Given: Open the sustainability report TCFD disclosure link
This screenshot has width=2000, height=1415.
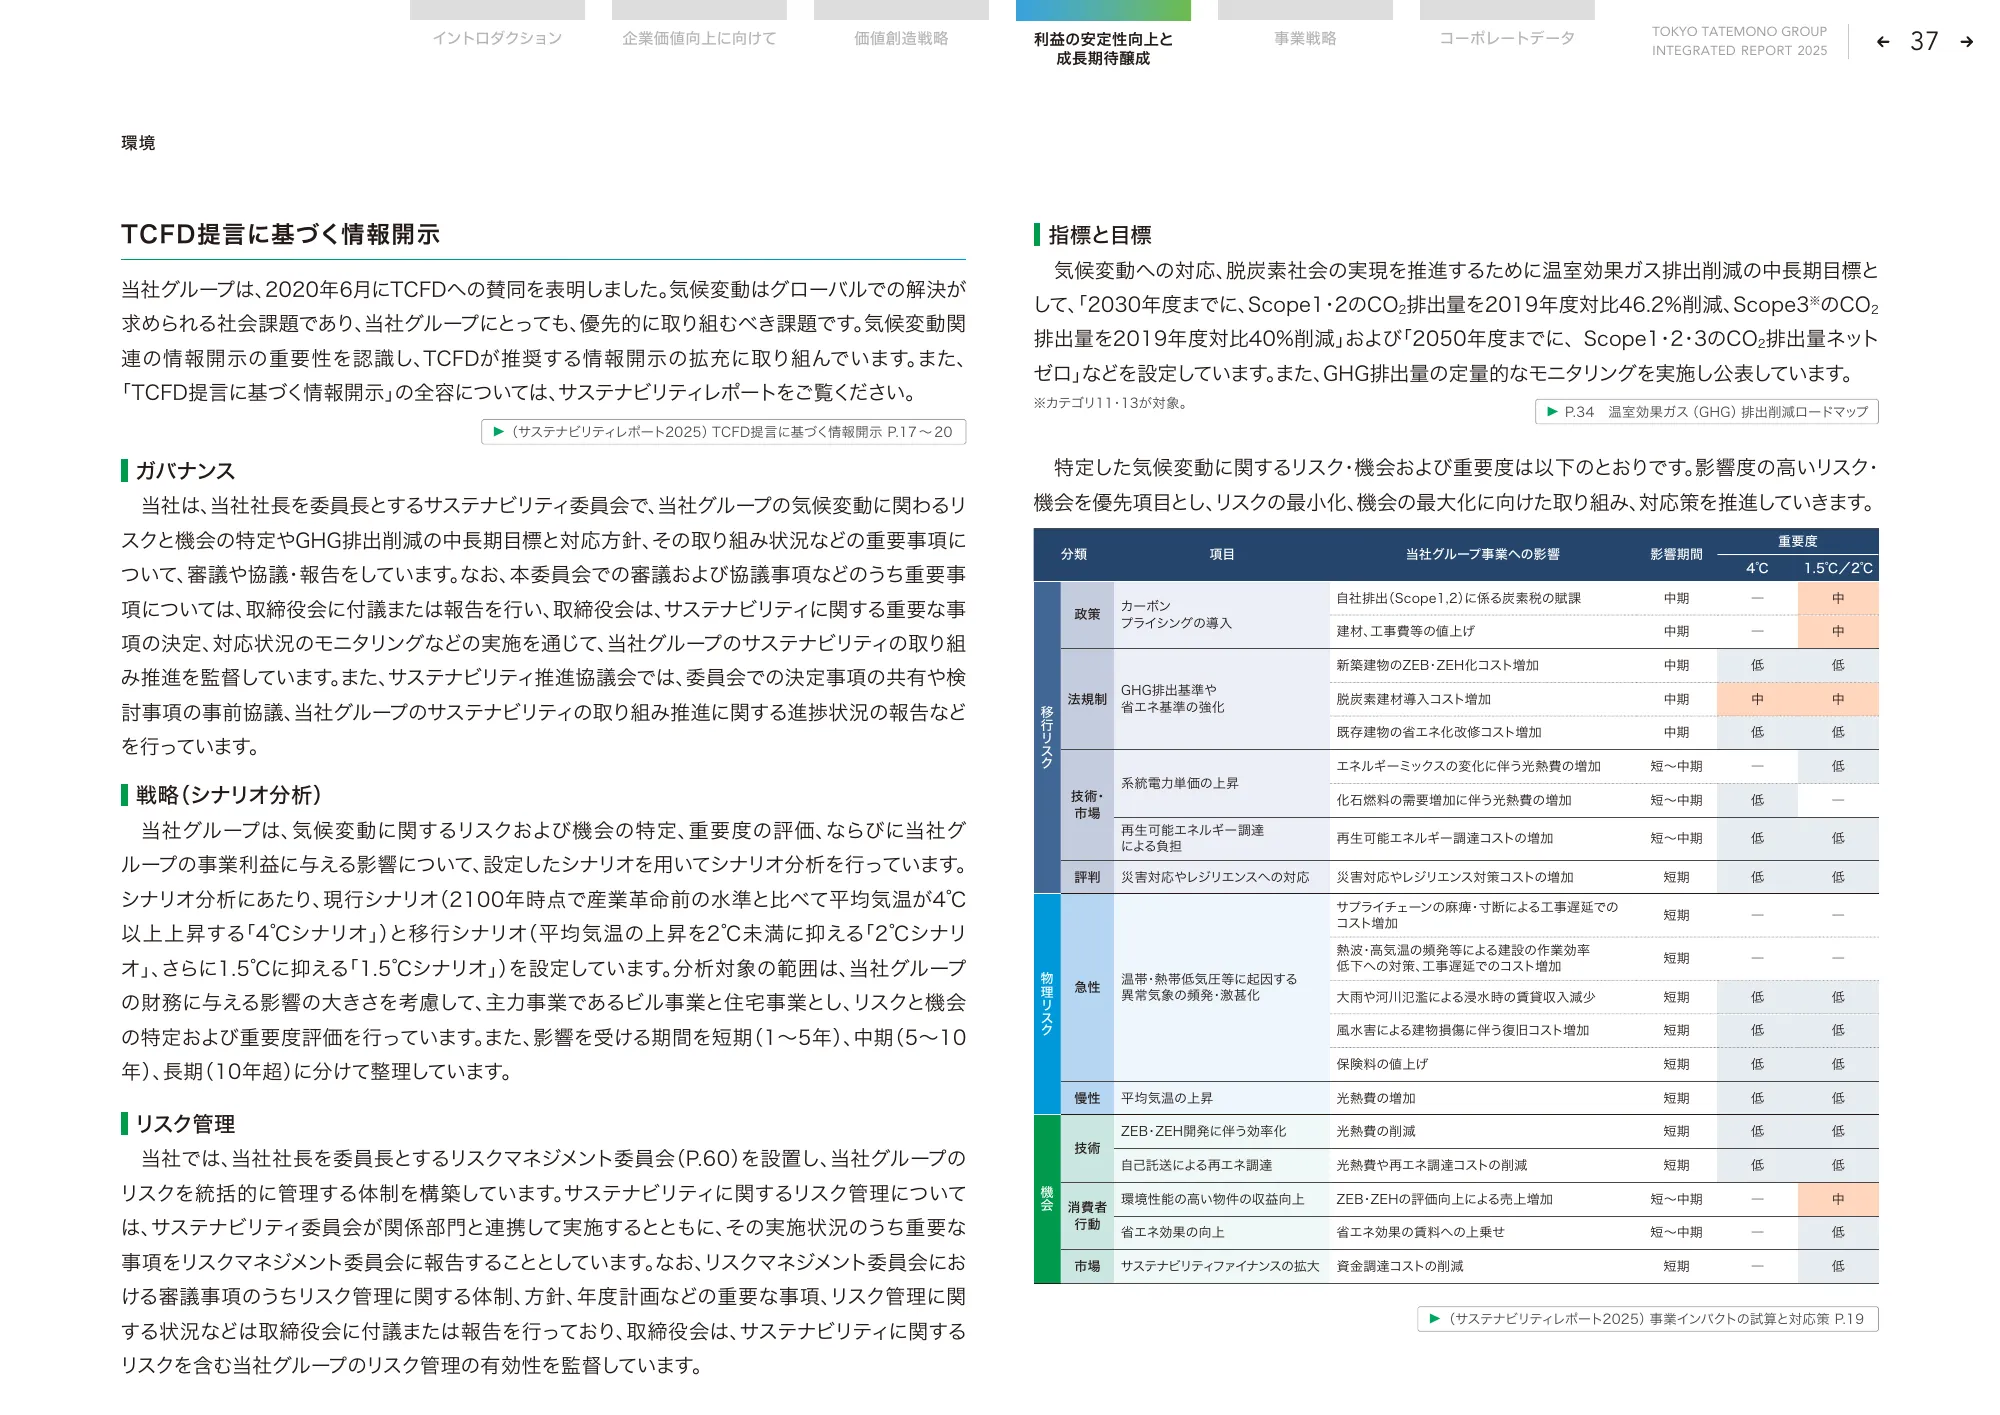Looking at the screenshot, I should click(x=731, y=432).
